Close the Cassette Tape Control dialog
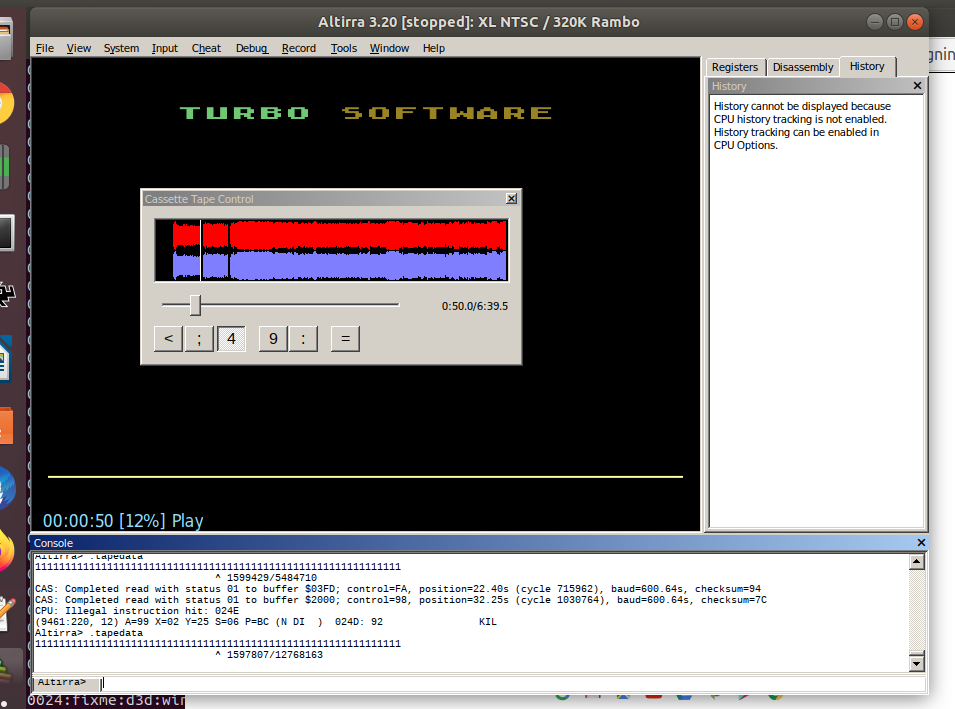Image resolution: width=955 pixels, height=709 pixels. click(511, 199)
